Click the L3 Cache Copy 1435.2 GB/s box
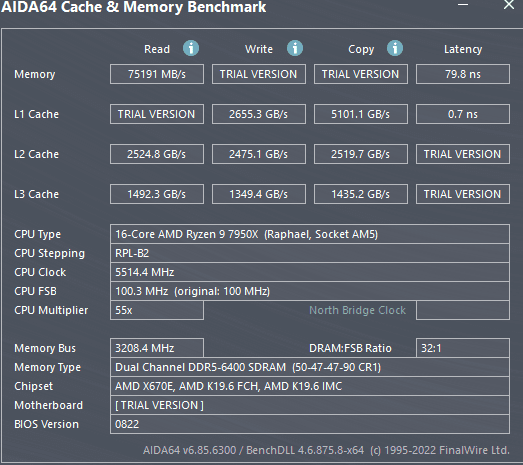This screenshot has width=523, height=465. [361, 194]
